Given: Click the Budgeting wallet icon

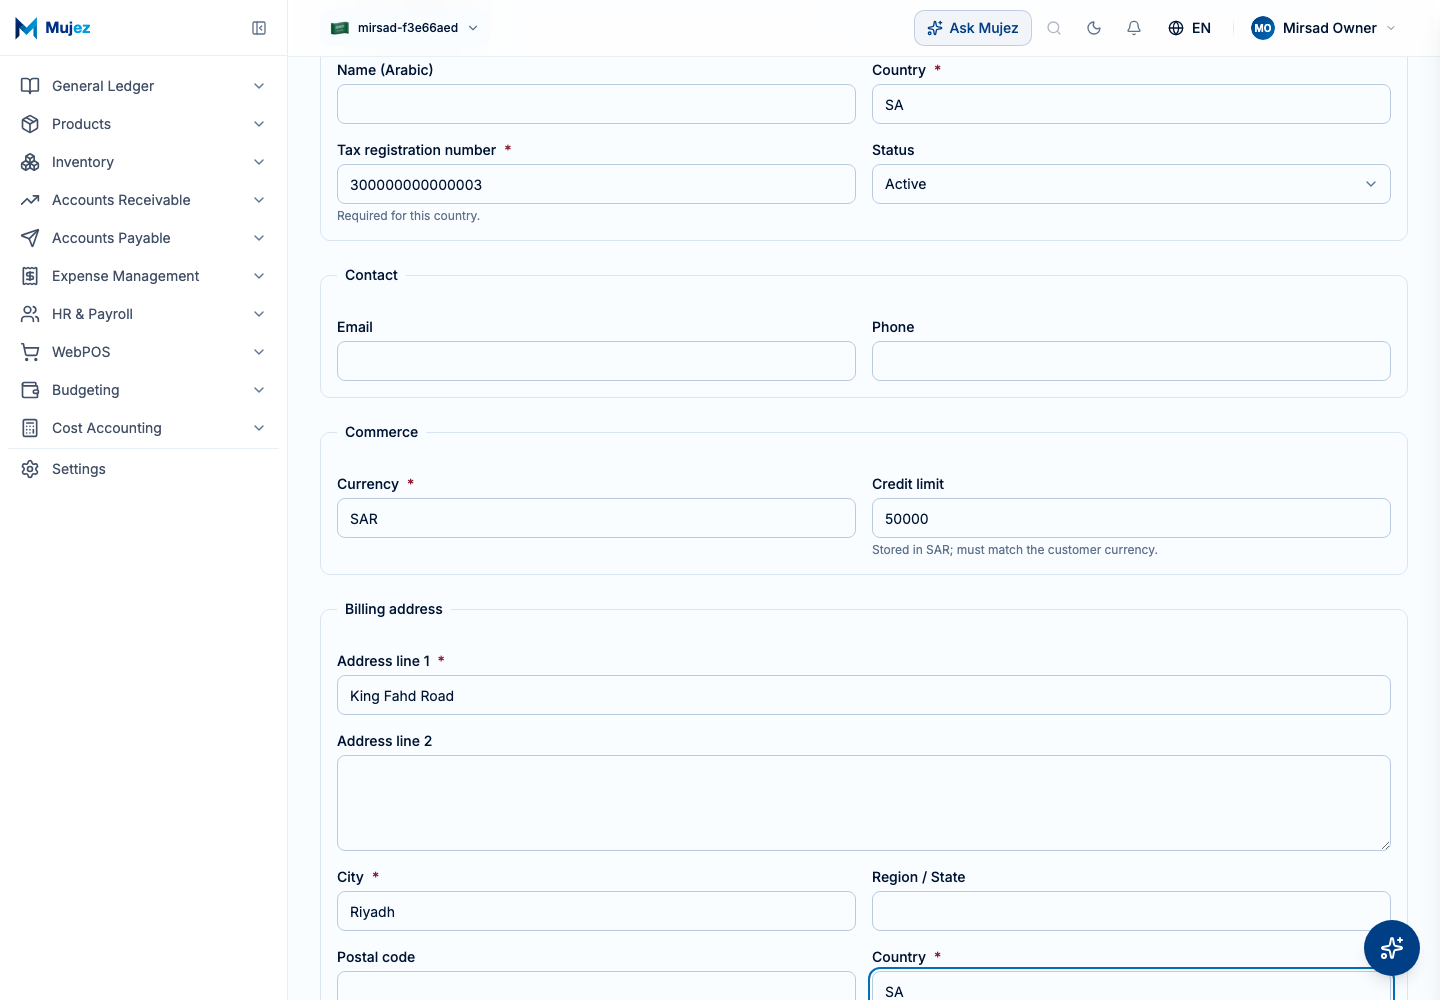Looking at the screenshot, I should coord(30,390).
